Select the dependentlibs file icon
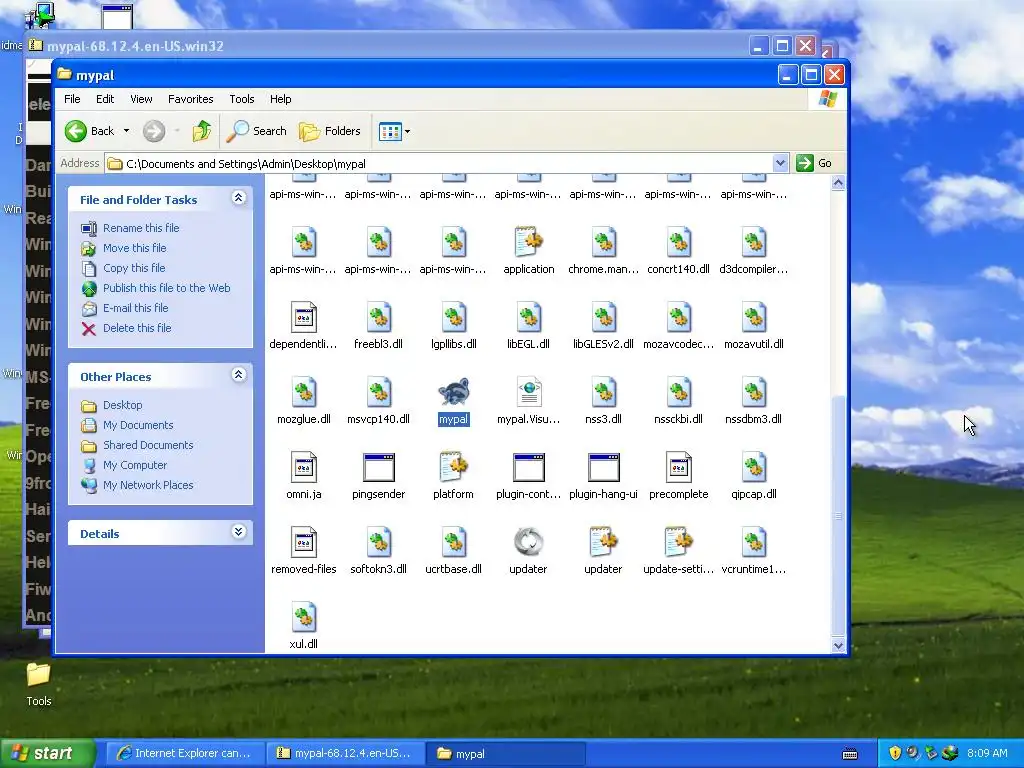The image size is (1024, 768). click(304, 317)
